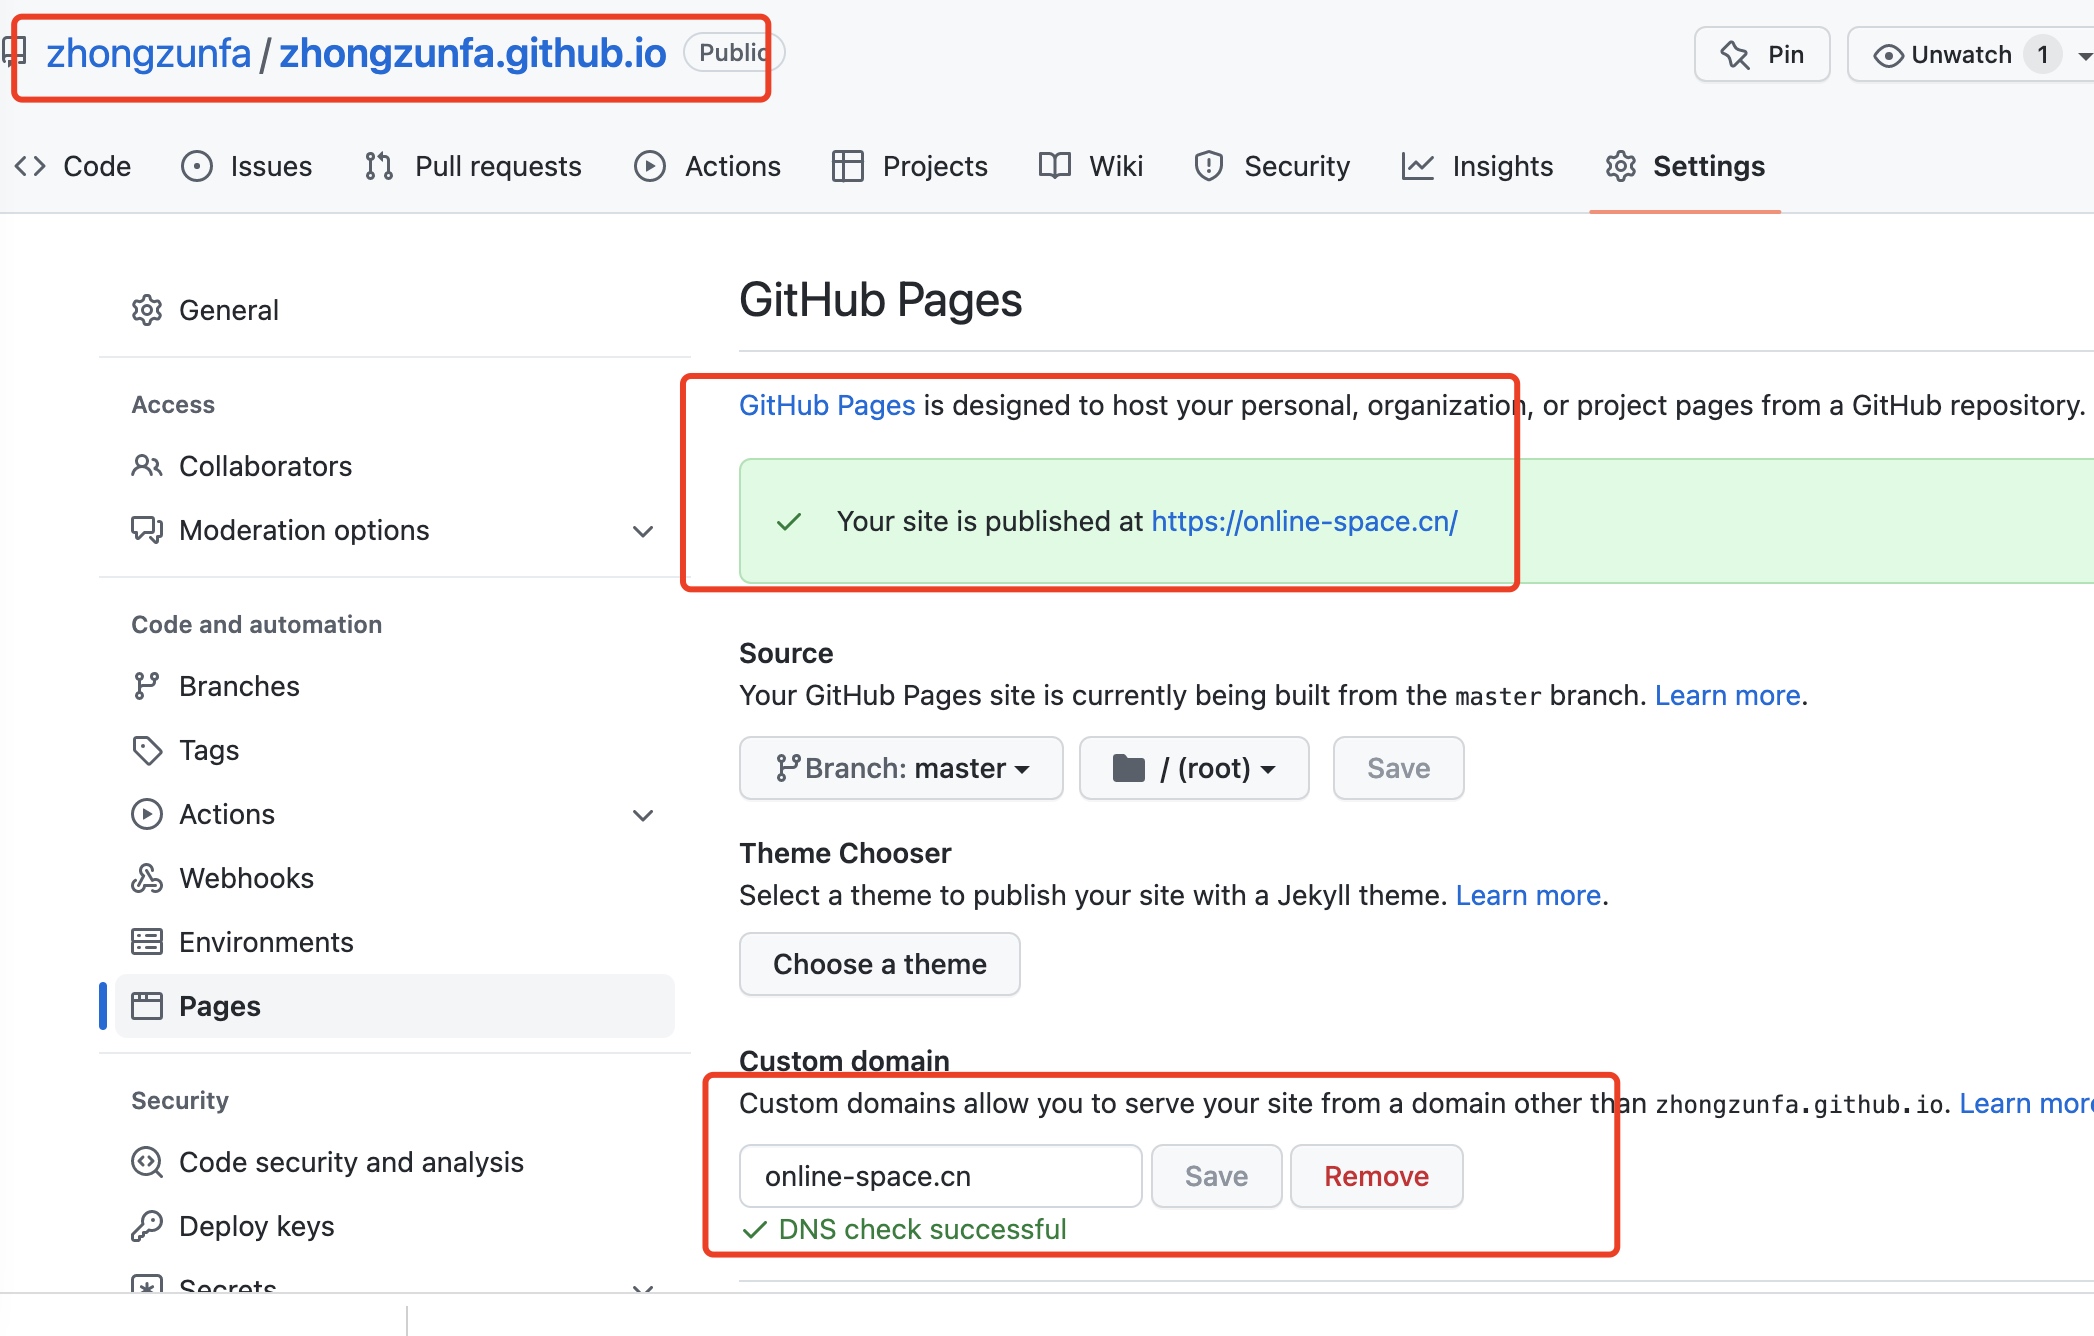Viewport: 2094px width, 1336px height.
Task: Click the Collaborators people icon
Action: 147,466
